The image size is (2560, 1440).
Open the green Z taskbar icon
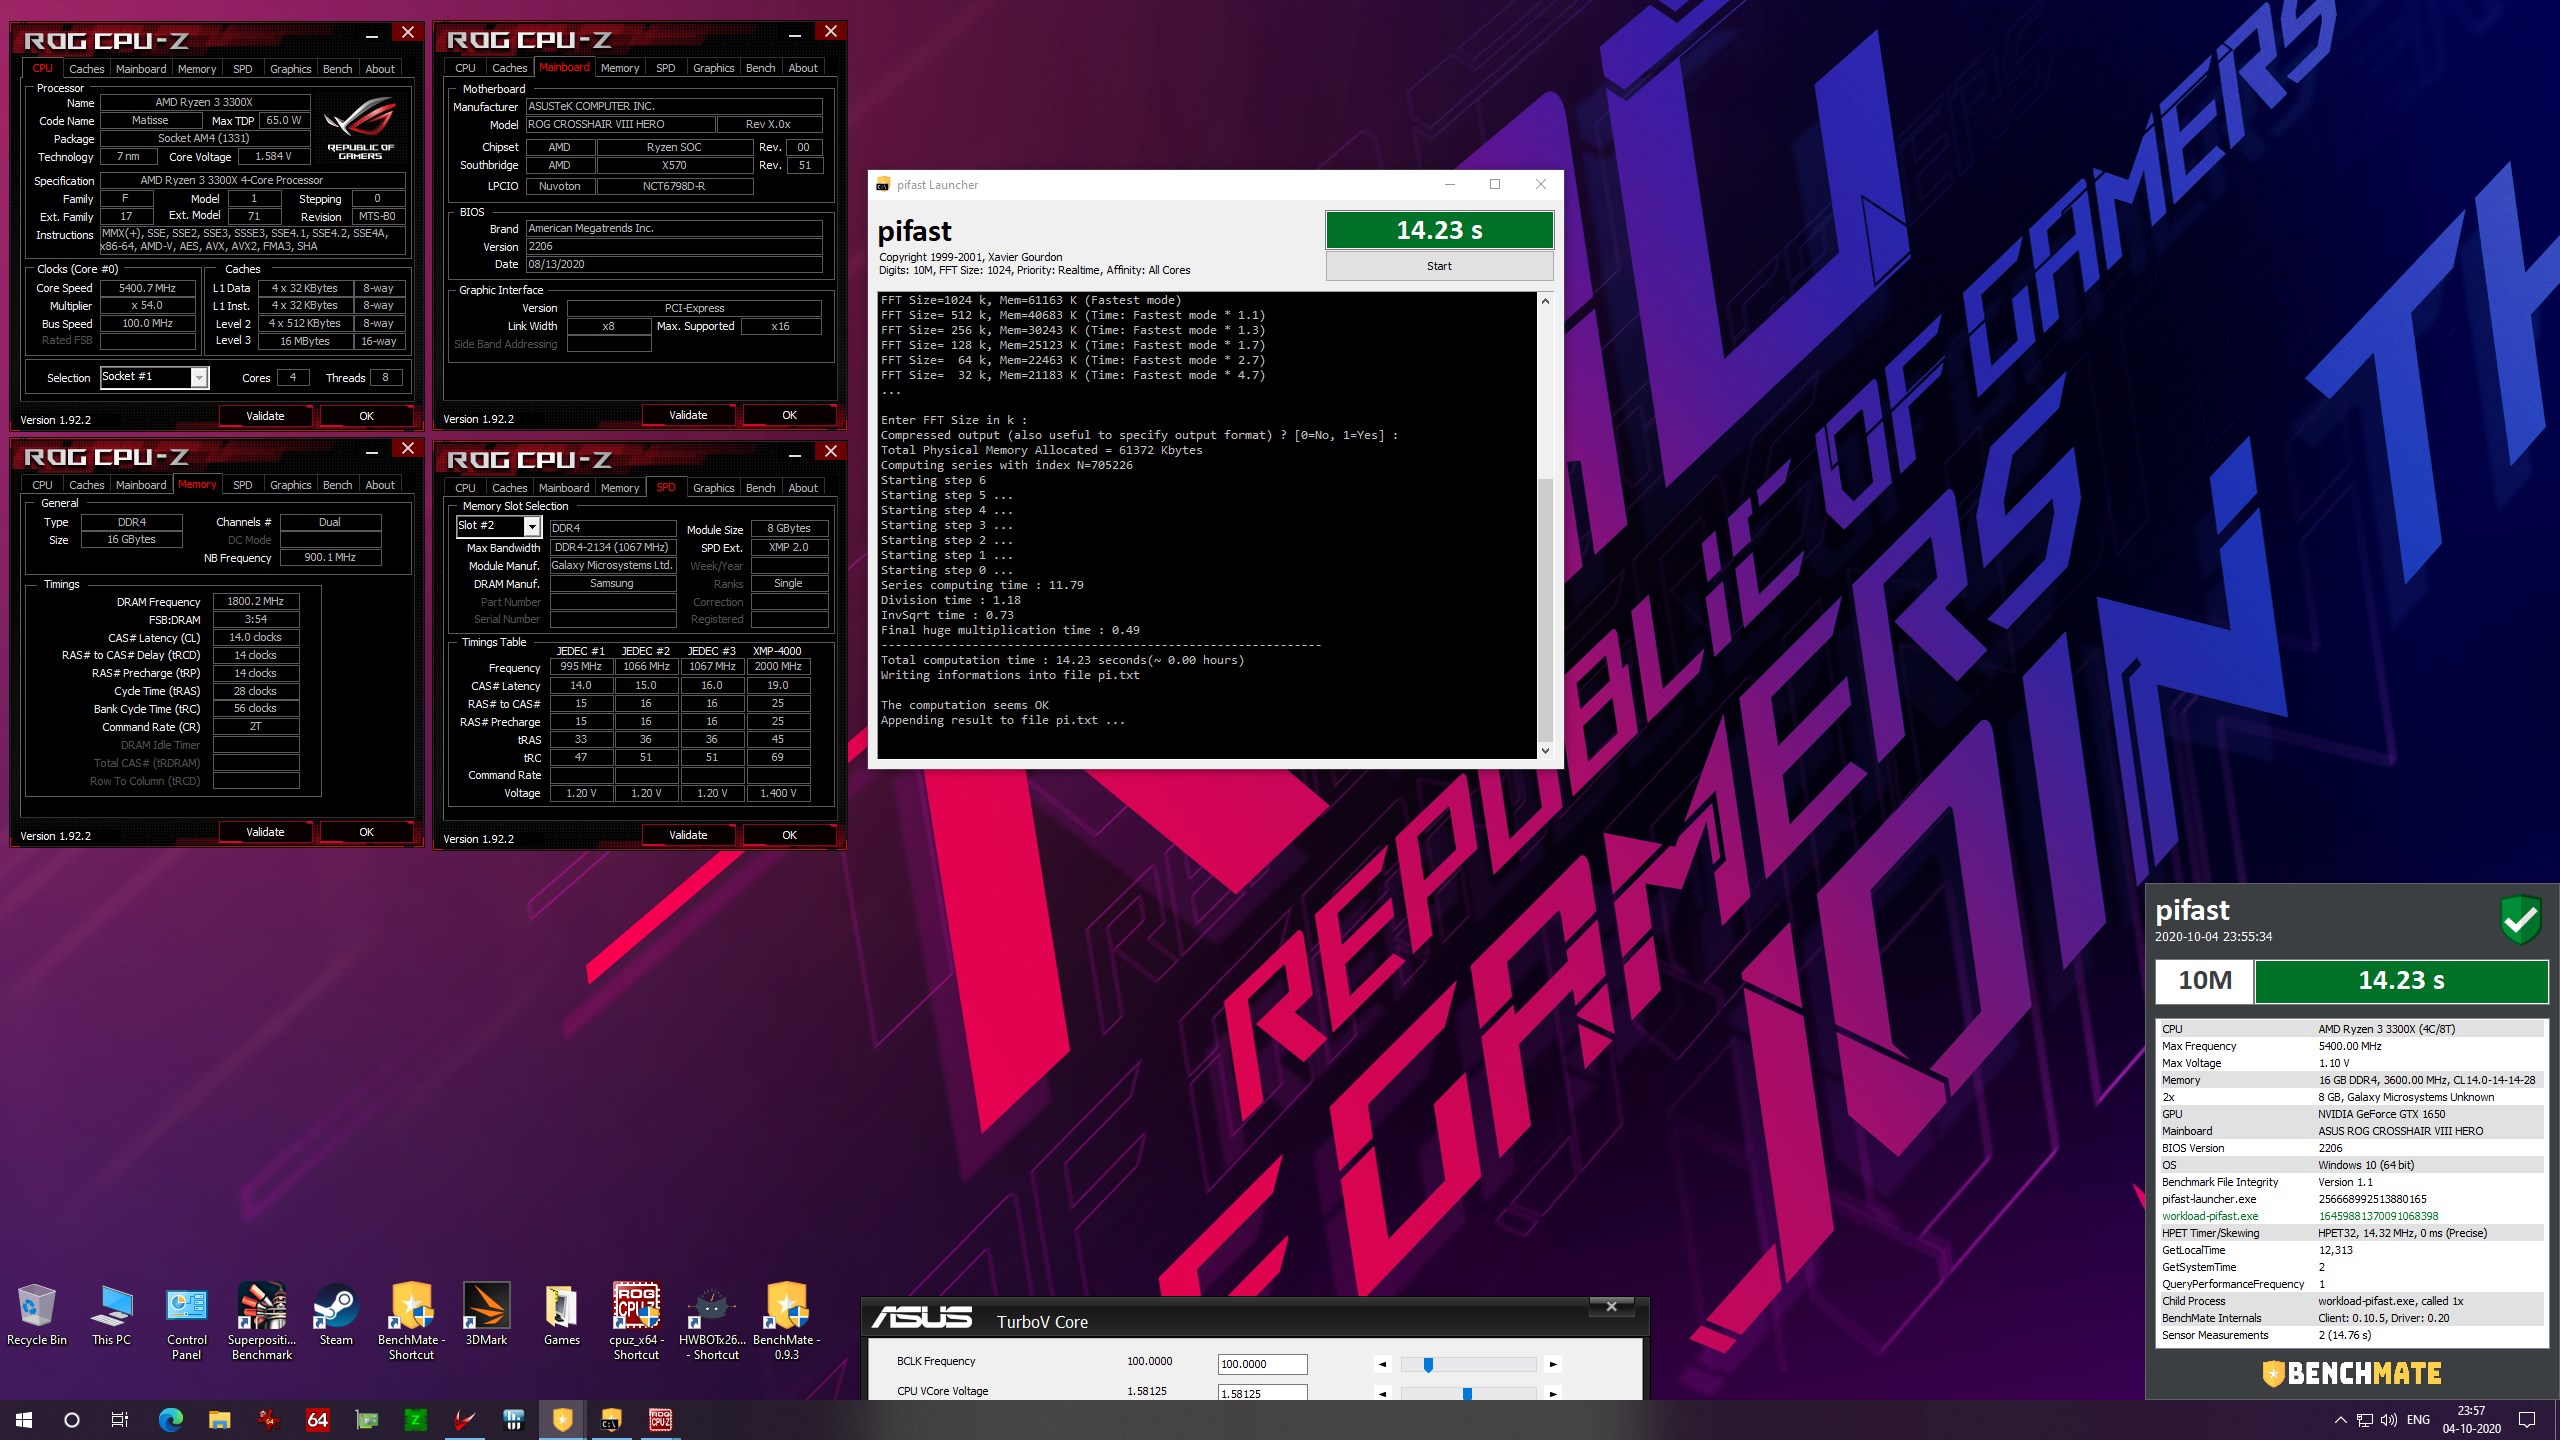click(415, 1420)
